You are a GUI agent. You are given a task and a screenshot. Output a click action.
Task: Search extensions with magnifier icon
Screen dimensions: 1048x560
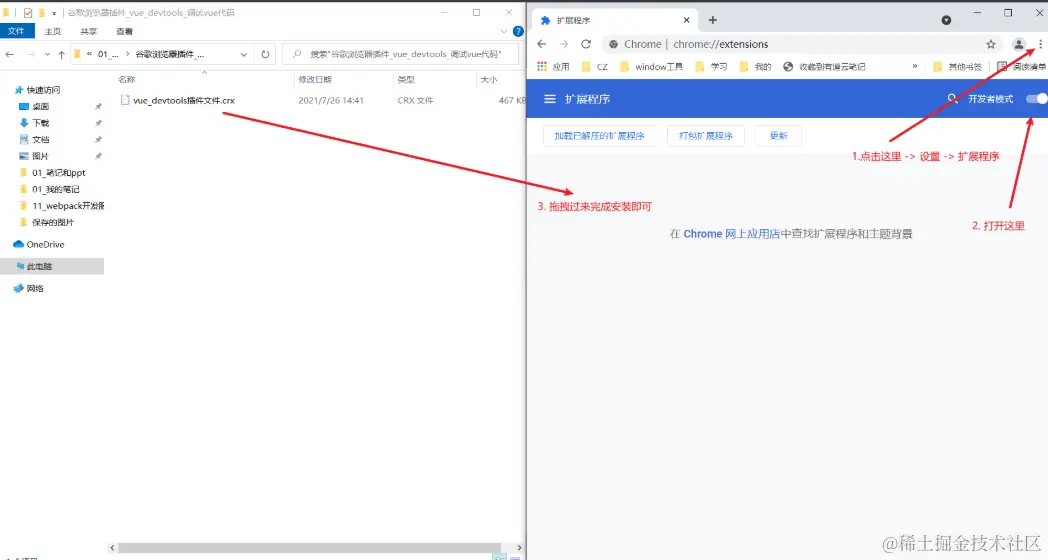click(x=952, y=99)
